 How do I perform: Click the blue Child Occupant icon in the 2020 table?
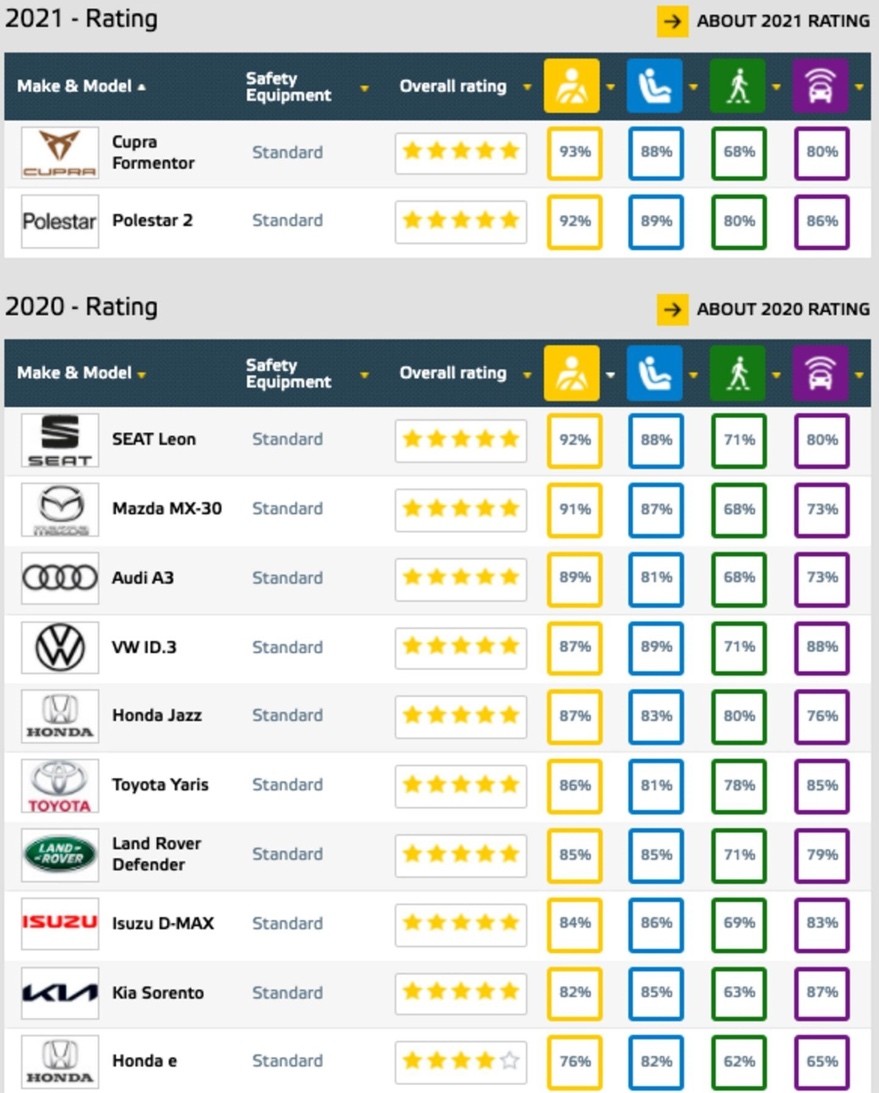pyautogui.click(x=654, y=373)
